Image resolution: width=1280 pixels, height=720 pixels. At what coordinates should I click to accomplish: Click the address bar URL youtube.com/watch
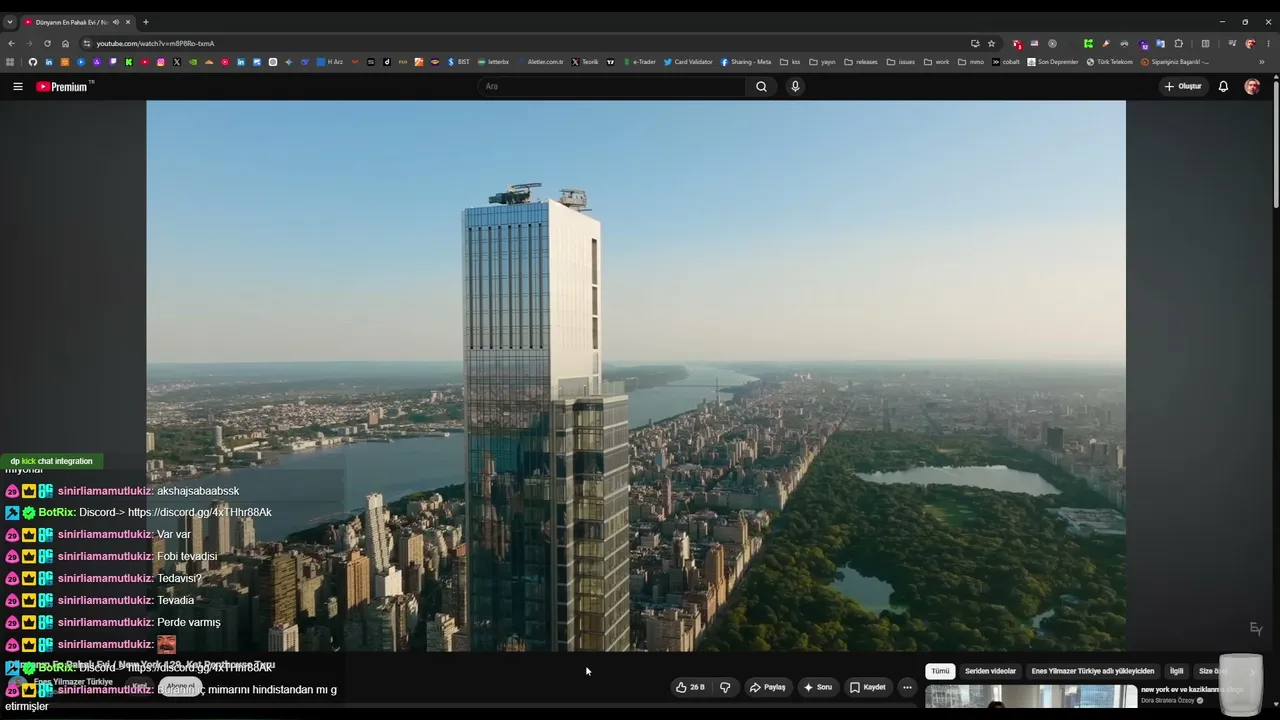pyautogui.click(x=155, y=43)
